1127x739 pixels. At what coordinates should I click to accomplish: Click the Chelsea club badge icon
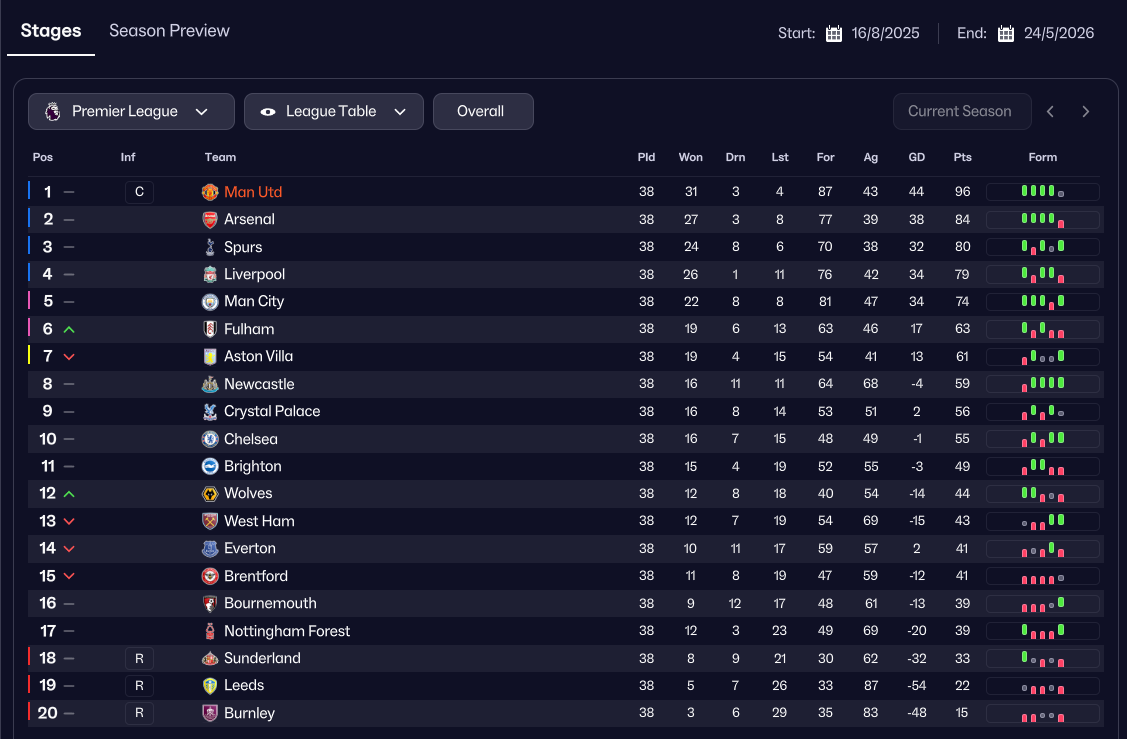210,439
